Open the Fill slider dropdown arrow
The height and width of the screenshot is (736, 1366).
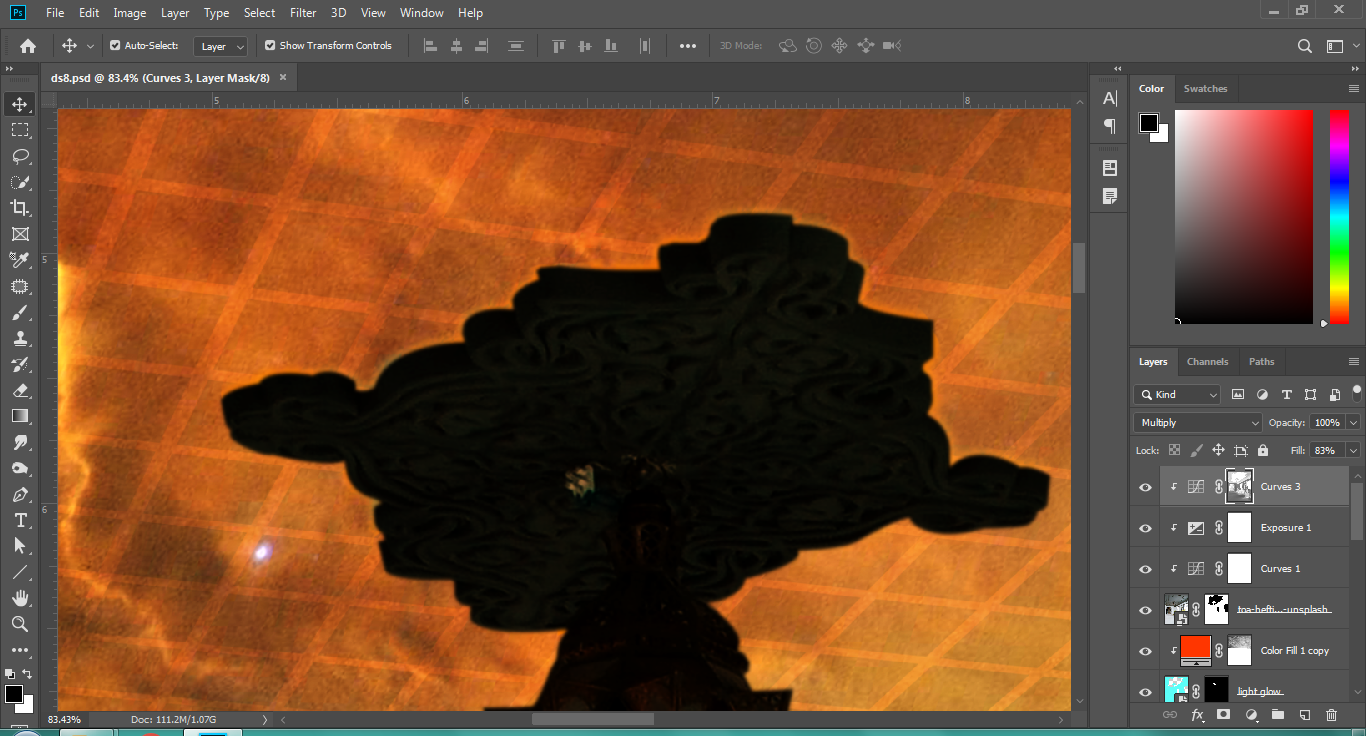[x=1354, y=451]
